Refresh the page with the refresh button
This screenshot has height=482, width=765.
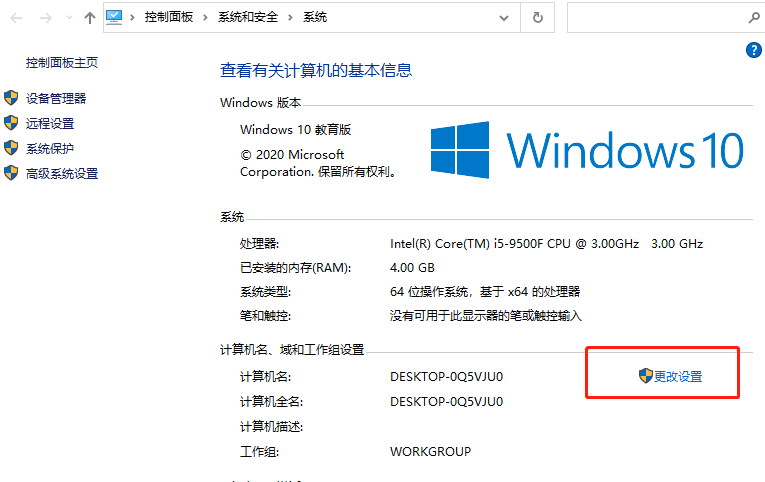pos(538,17)
